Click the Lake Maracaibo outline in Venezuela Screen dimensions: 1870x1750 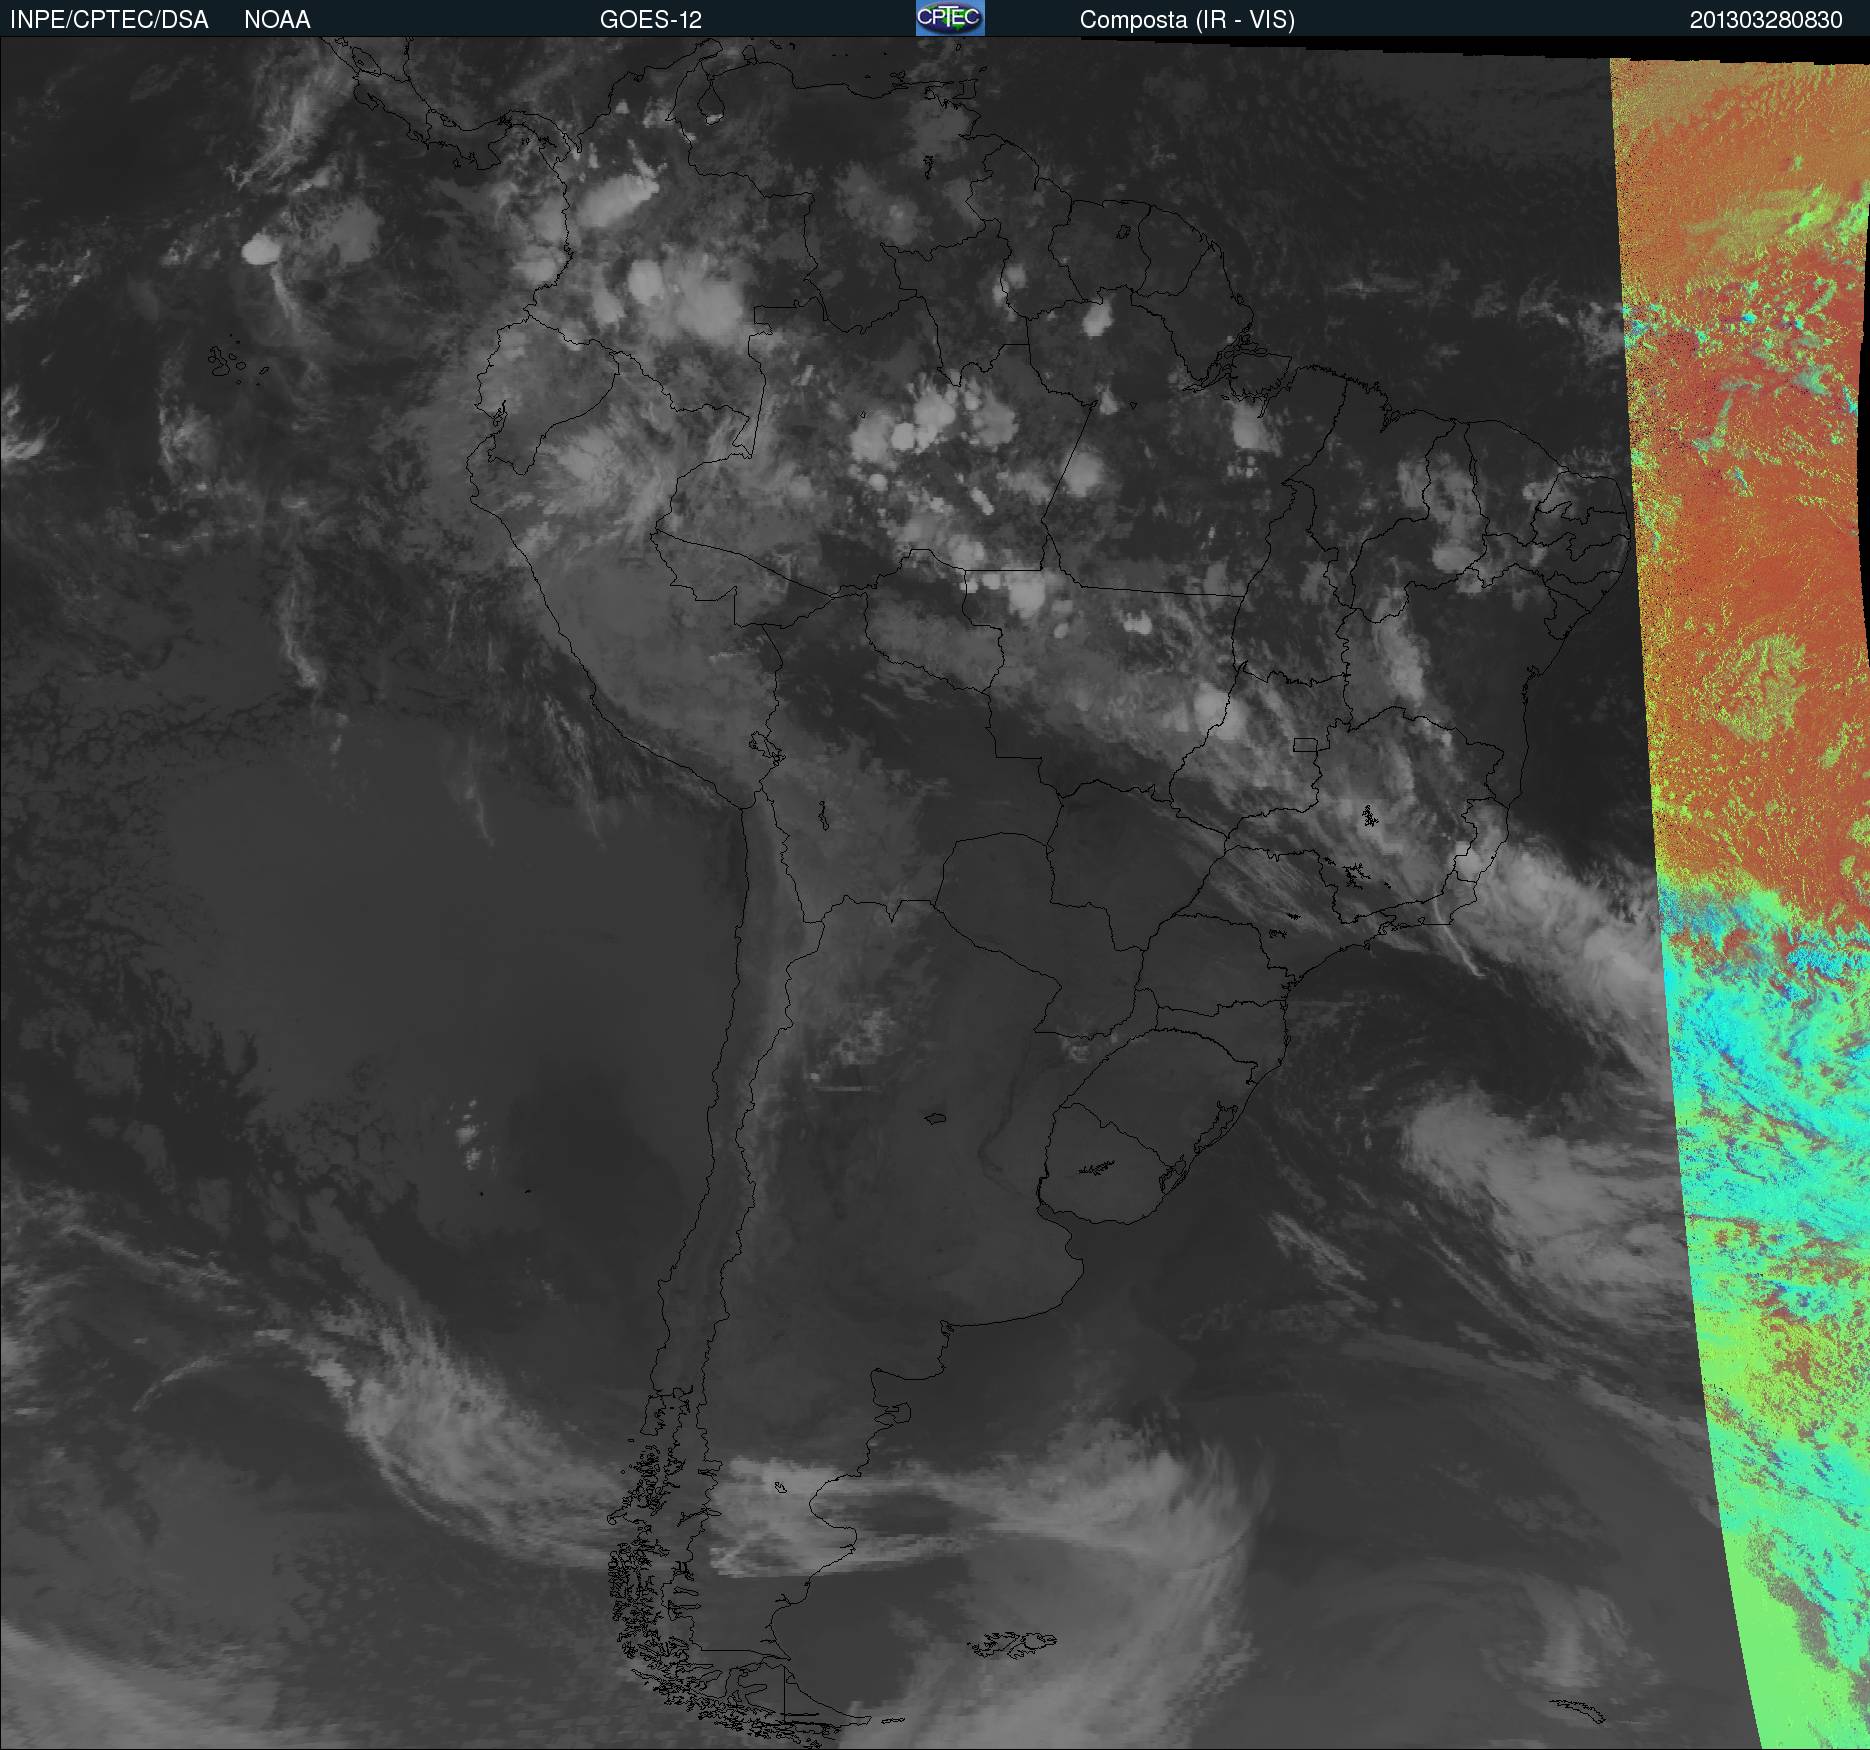click(x=709, y=107)
